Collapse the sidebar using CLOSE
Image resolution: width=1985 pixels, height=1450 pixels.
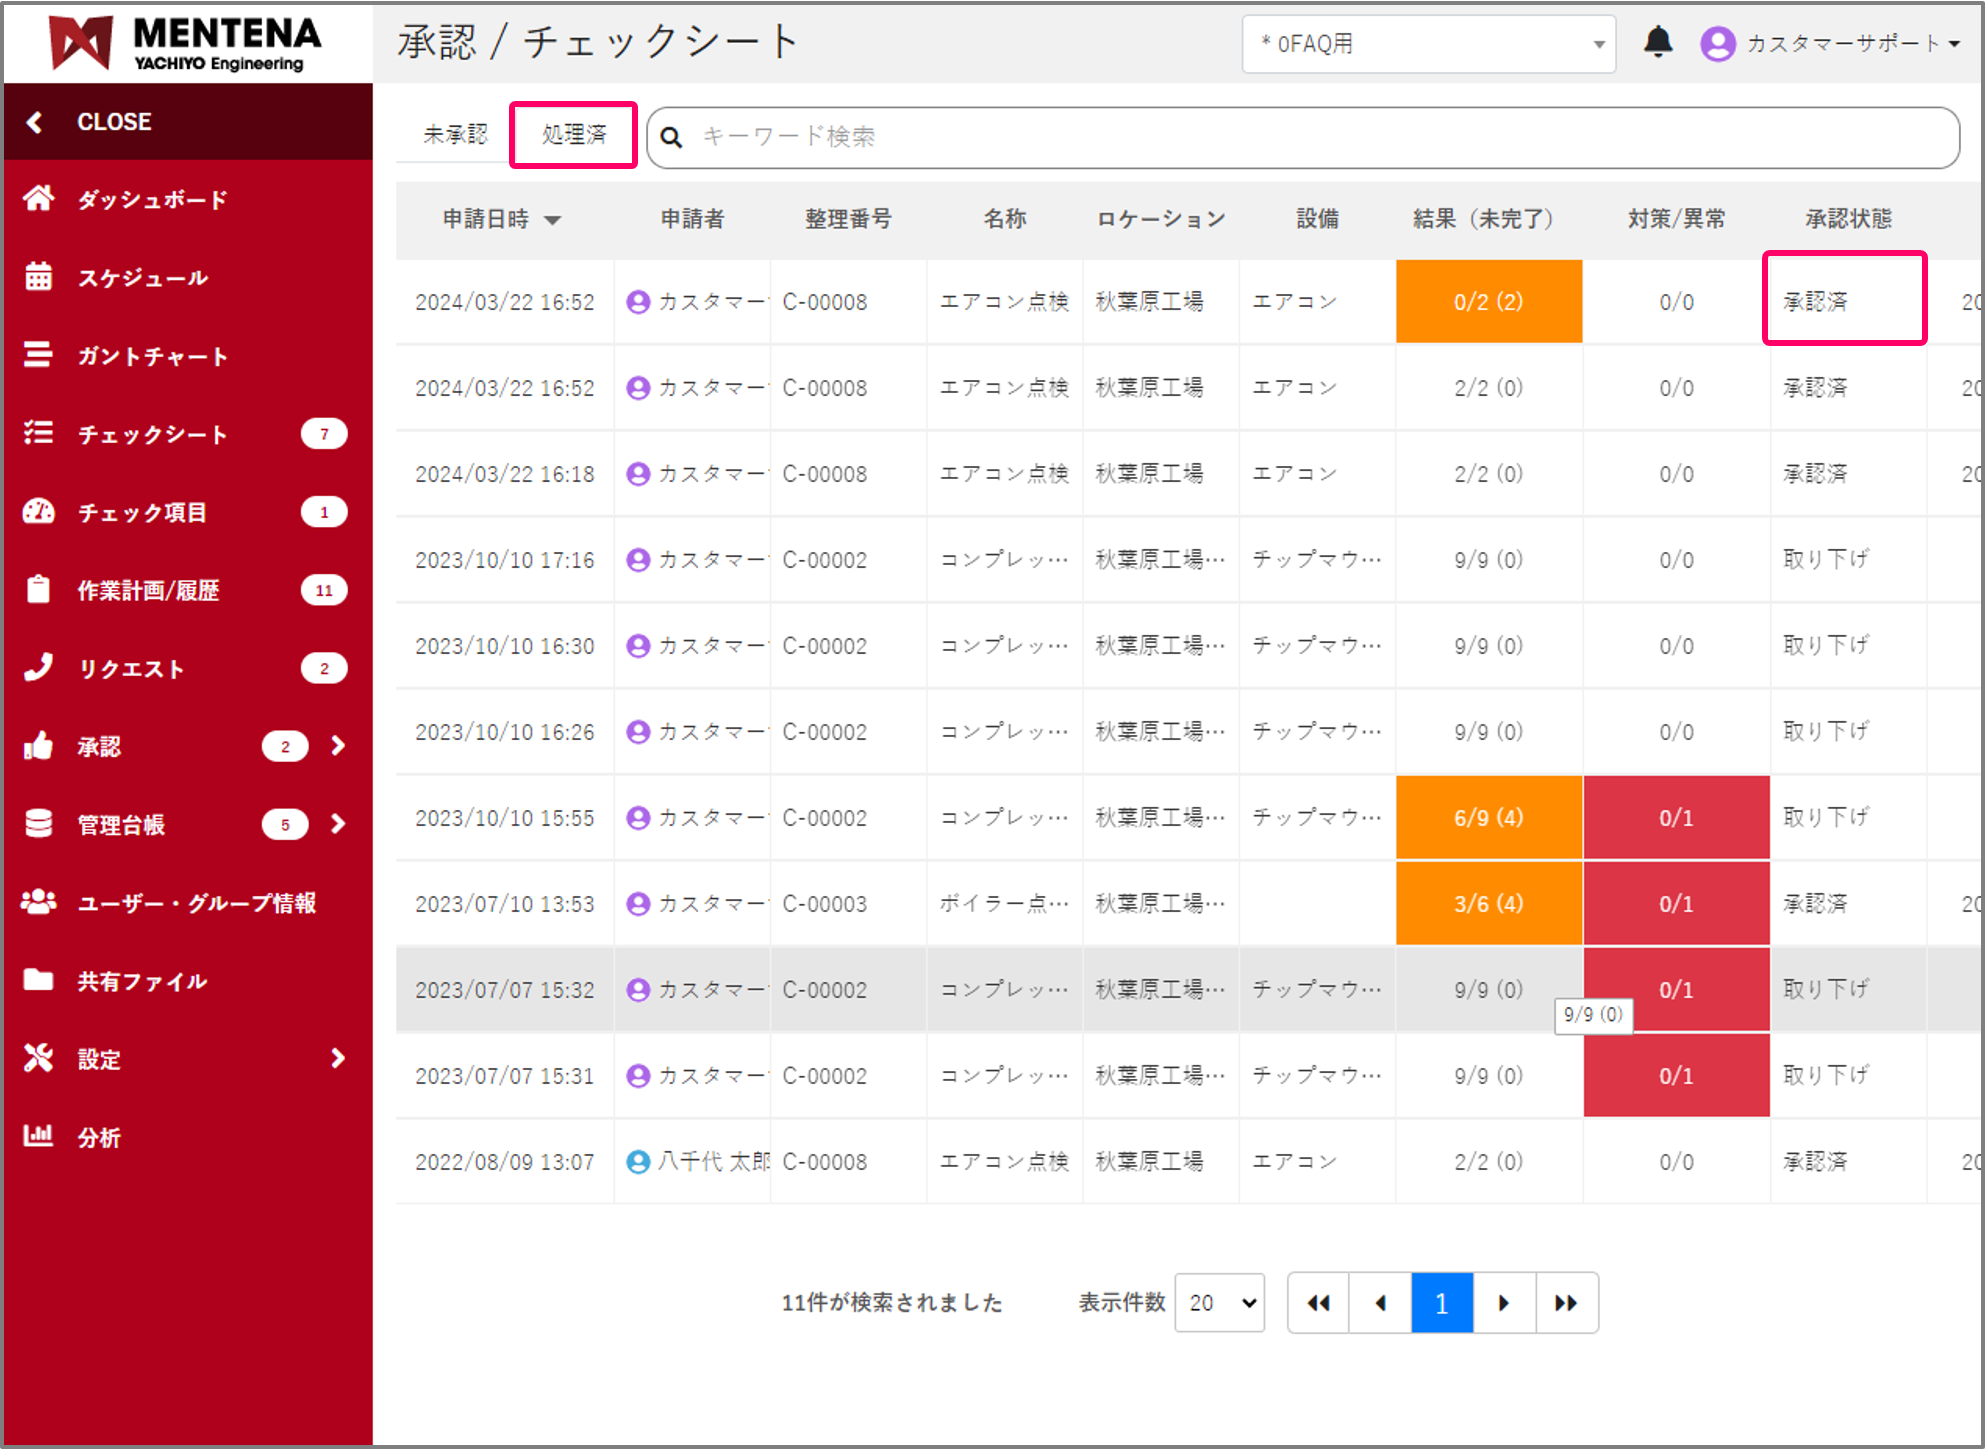coord(114,121)
